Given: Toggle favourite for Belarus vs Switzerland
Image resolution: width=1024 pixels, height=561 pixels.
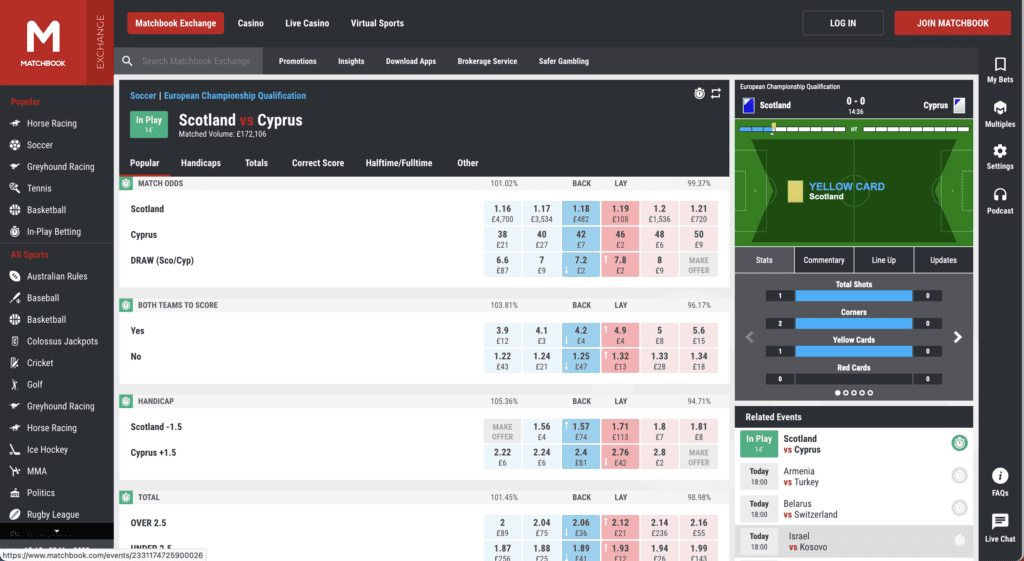Looking at the screenshot, I should point(959,507).
